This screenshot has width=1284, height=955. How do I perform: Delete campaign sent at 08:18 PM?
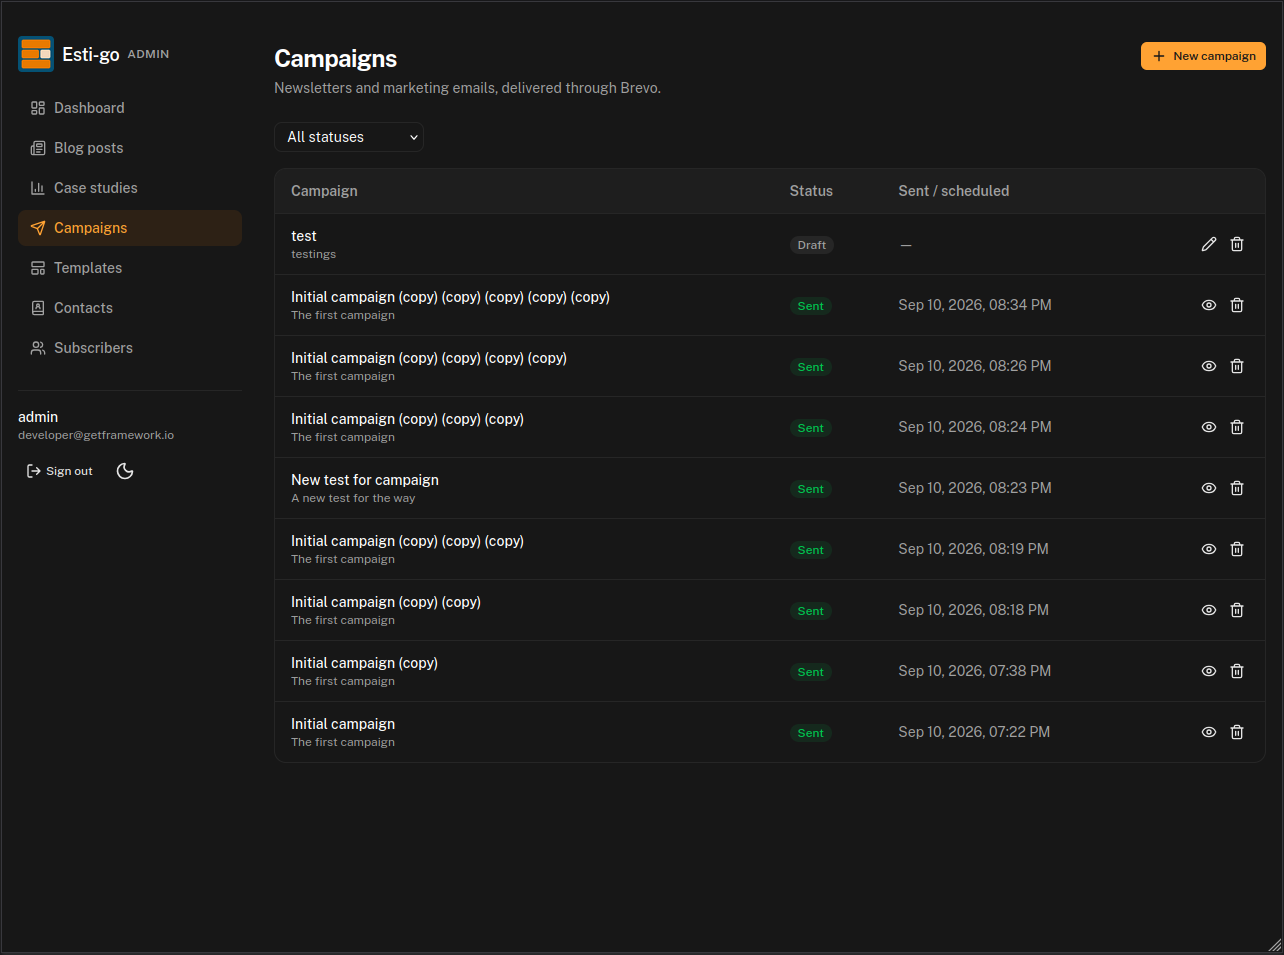click(x=1237, y=610)
